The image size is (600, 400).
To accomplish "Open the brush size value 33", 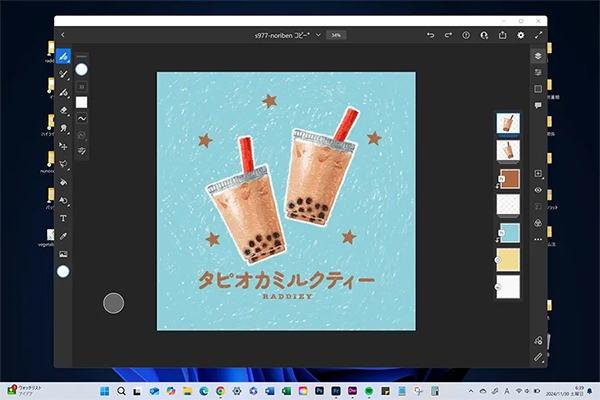I will [x=82, y=87].
